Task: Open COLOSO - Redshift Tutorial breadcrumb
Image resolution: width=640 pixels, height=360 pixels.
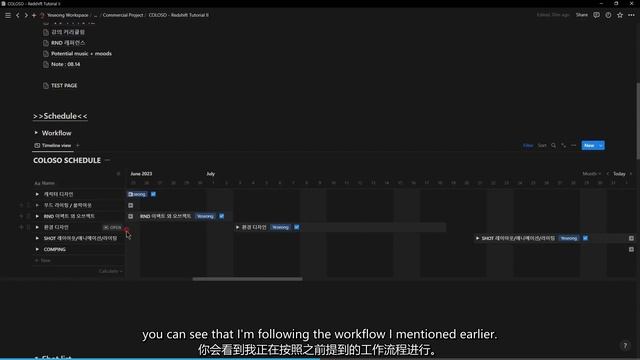Action: [178, 15]
